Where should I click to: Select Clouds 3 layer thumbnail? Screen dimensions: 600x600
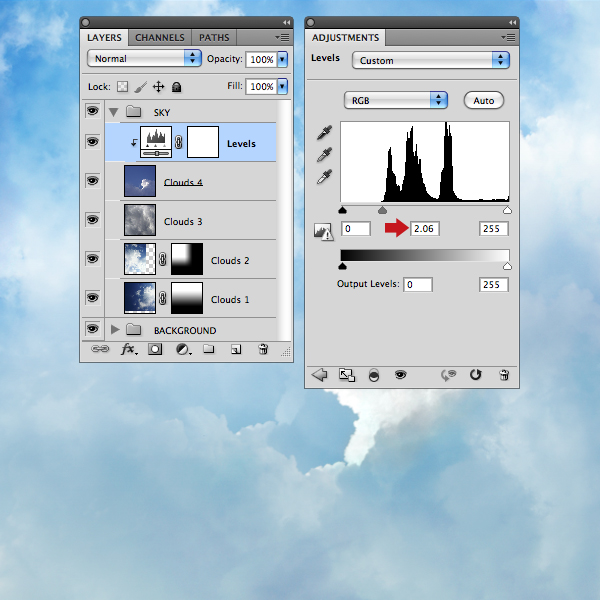click(x=140, y=220)
